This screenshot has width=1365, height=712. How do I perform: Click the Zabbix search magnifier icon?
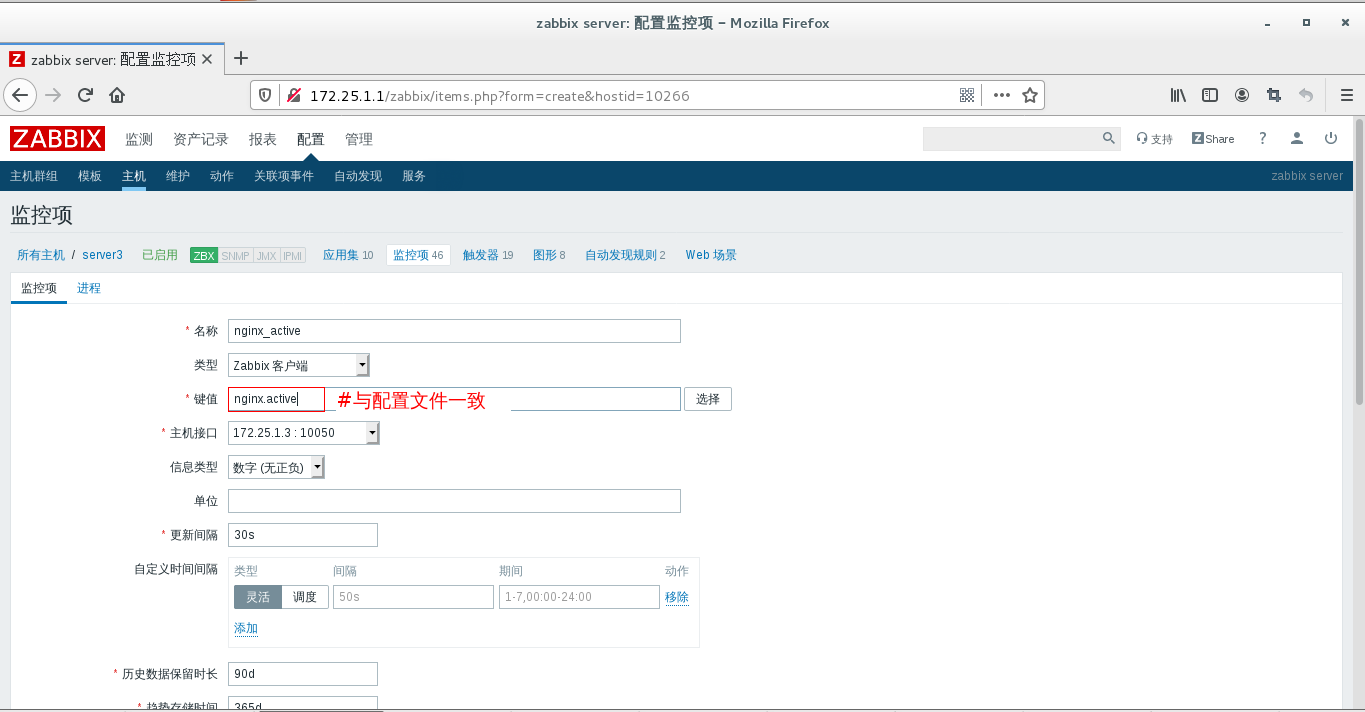1108,138
